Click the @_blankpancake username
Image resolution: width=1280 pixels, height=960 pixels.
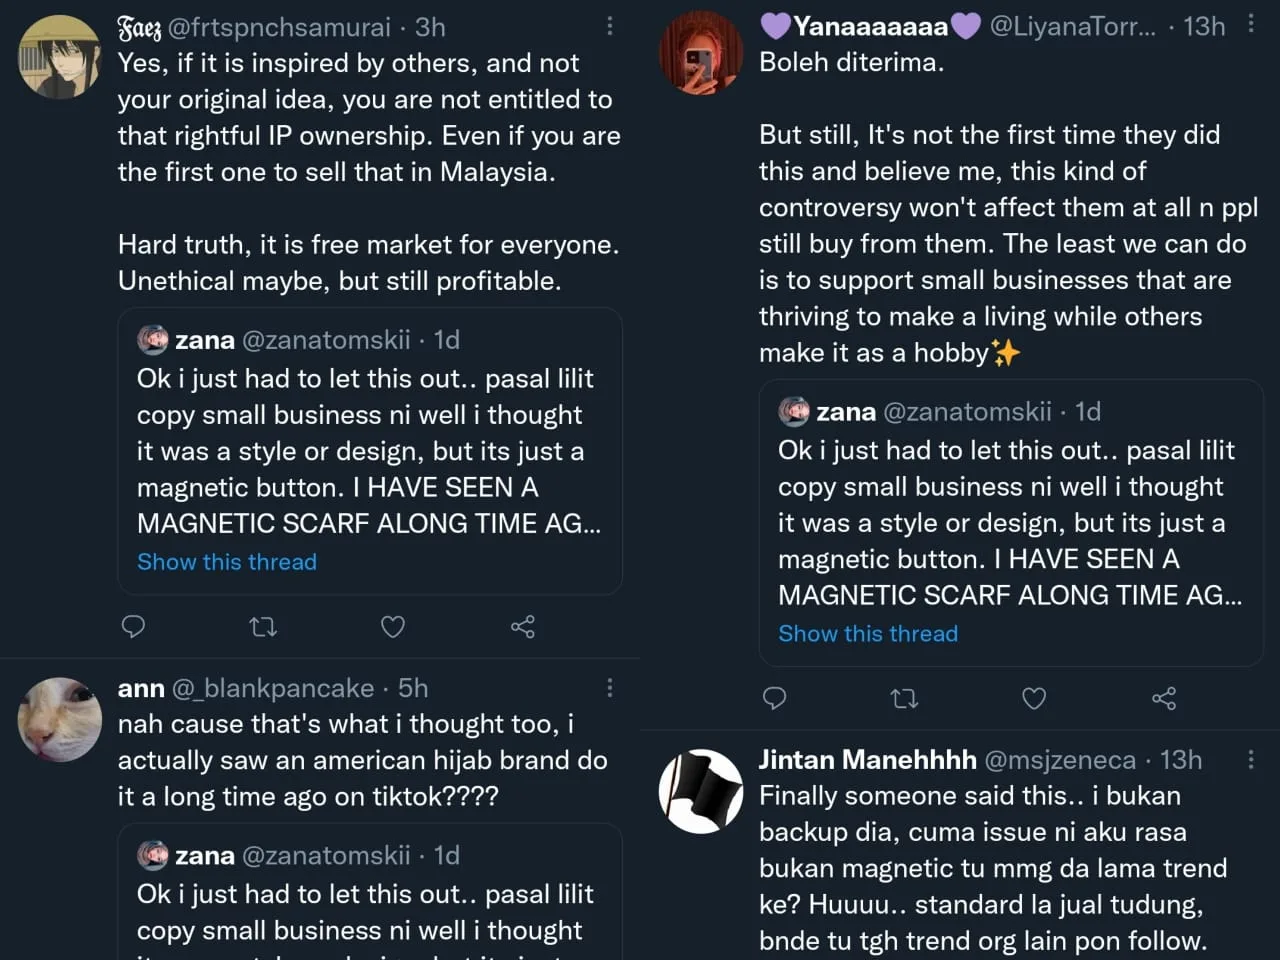point(273,688)
